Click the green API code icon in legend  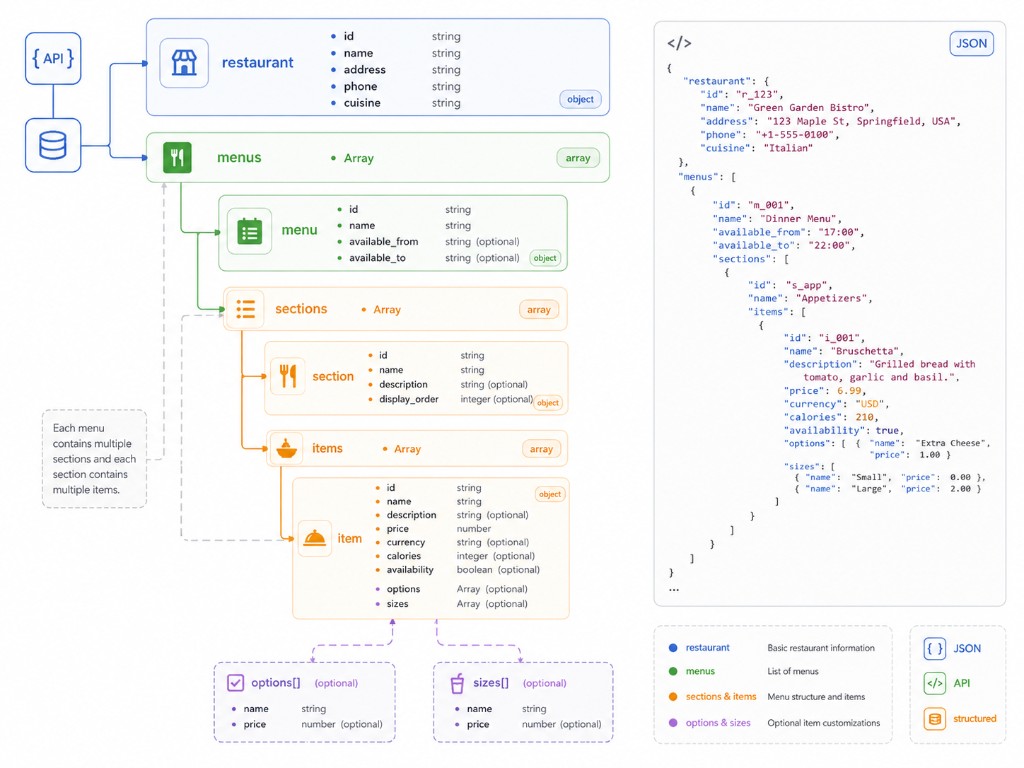[935, 683]
